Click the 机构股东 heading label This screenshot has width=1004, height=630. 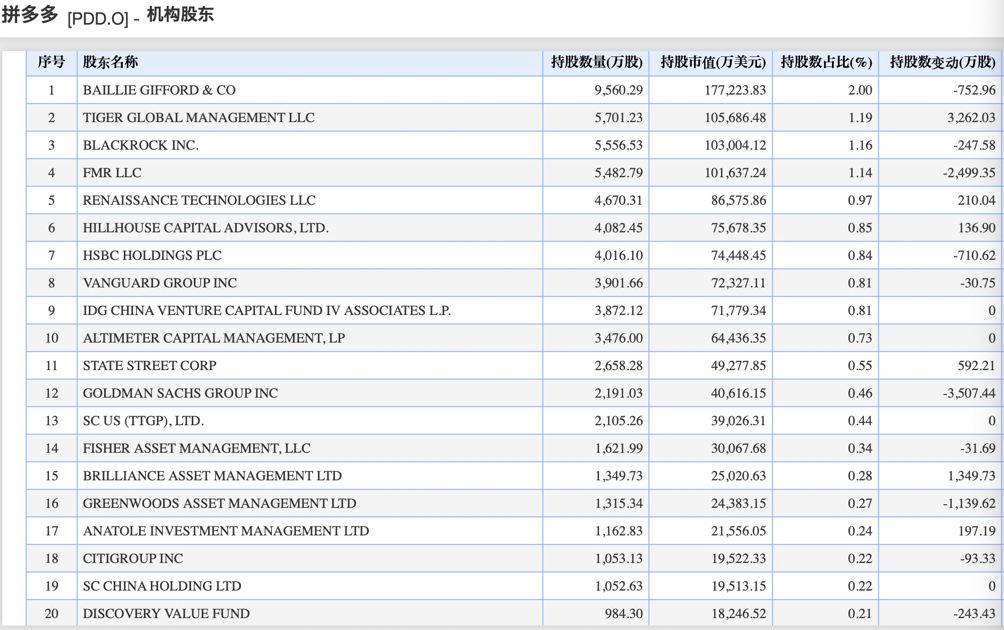point(181,15)
